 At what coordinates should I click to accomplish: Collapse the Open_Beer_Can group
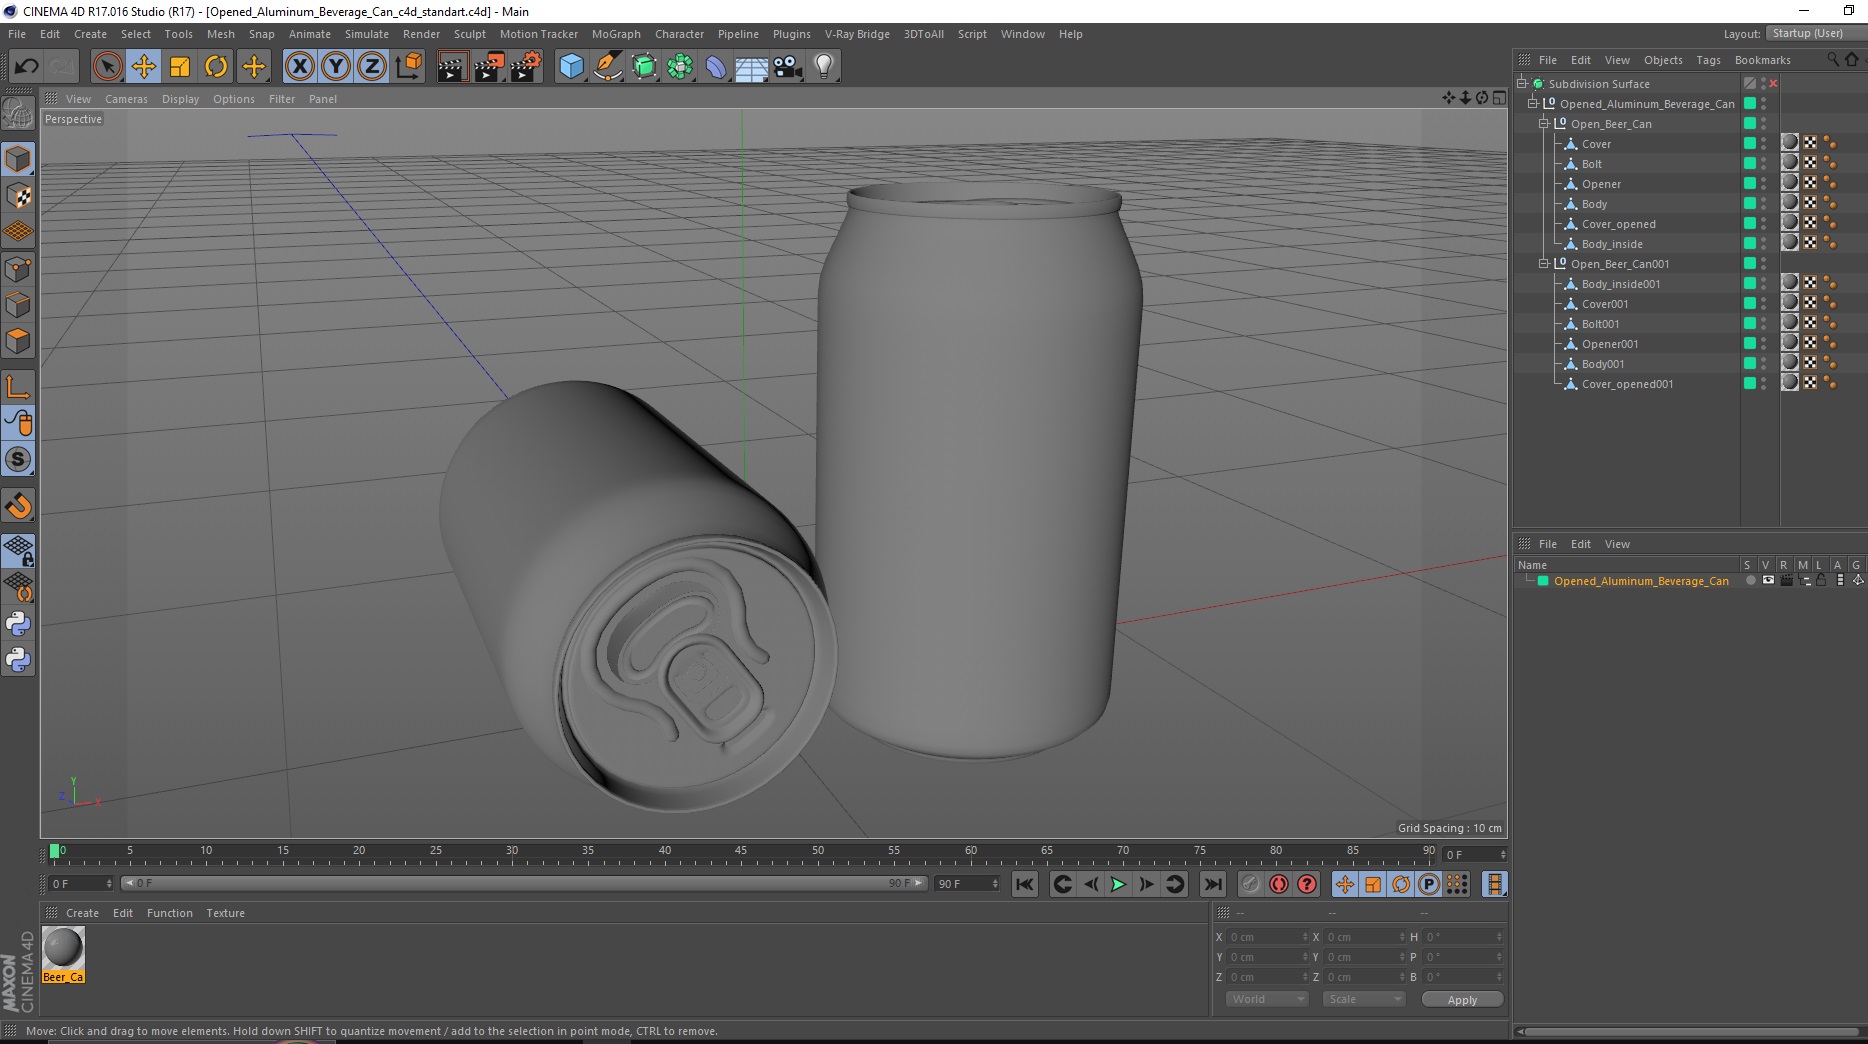point(1543,124)
